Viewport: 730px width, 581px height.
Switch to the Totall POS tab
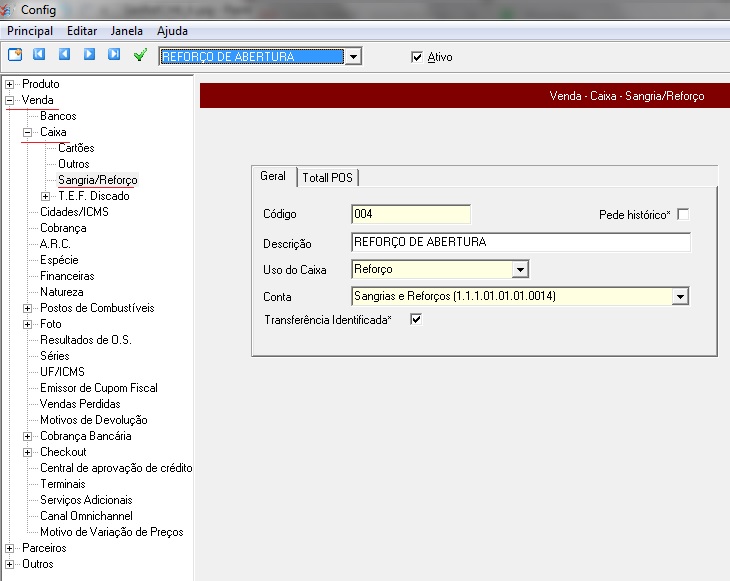pyautogui.click(x=327, y=177)
